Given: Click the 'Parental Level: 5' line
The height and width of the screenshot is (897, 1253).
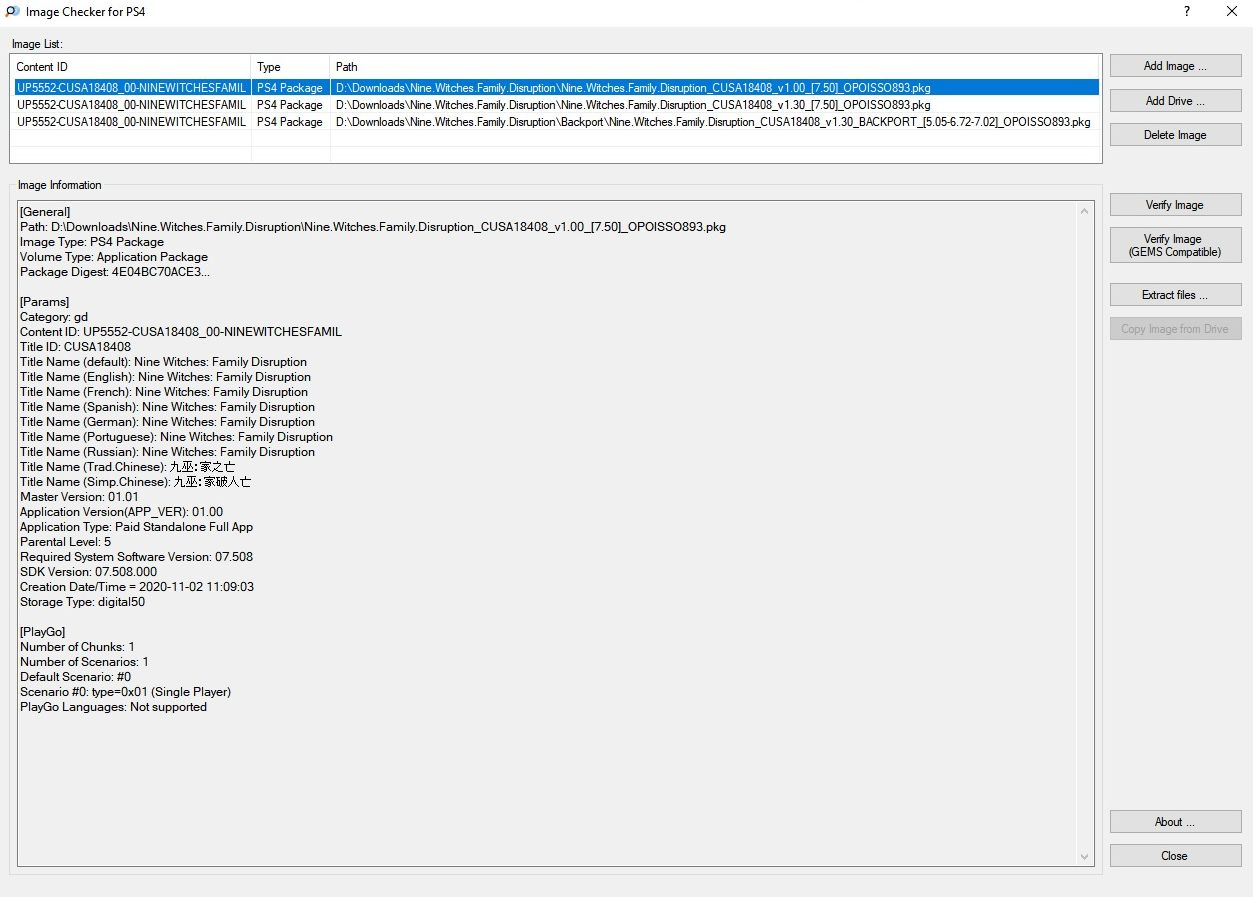Looking at the screenshot, I should (65, 542).
